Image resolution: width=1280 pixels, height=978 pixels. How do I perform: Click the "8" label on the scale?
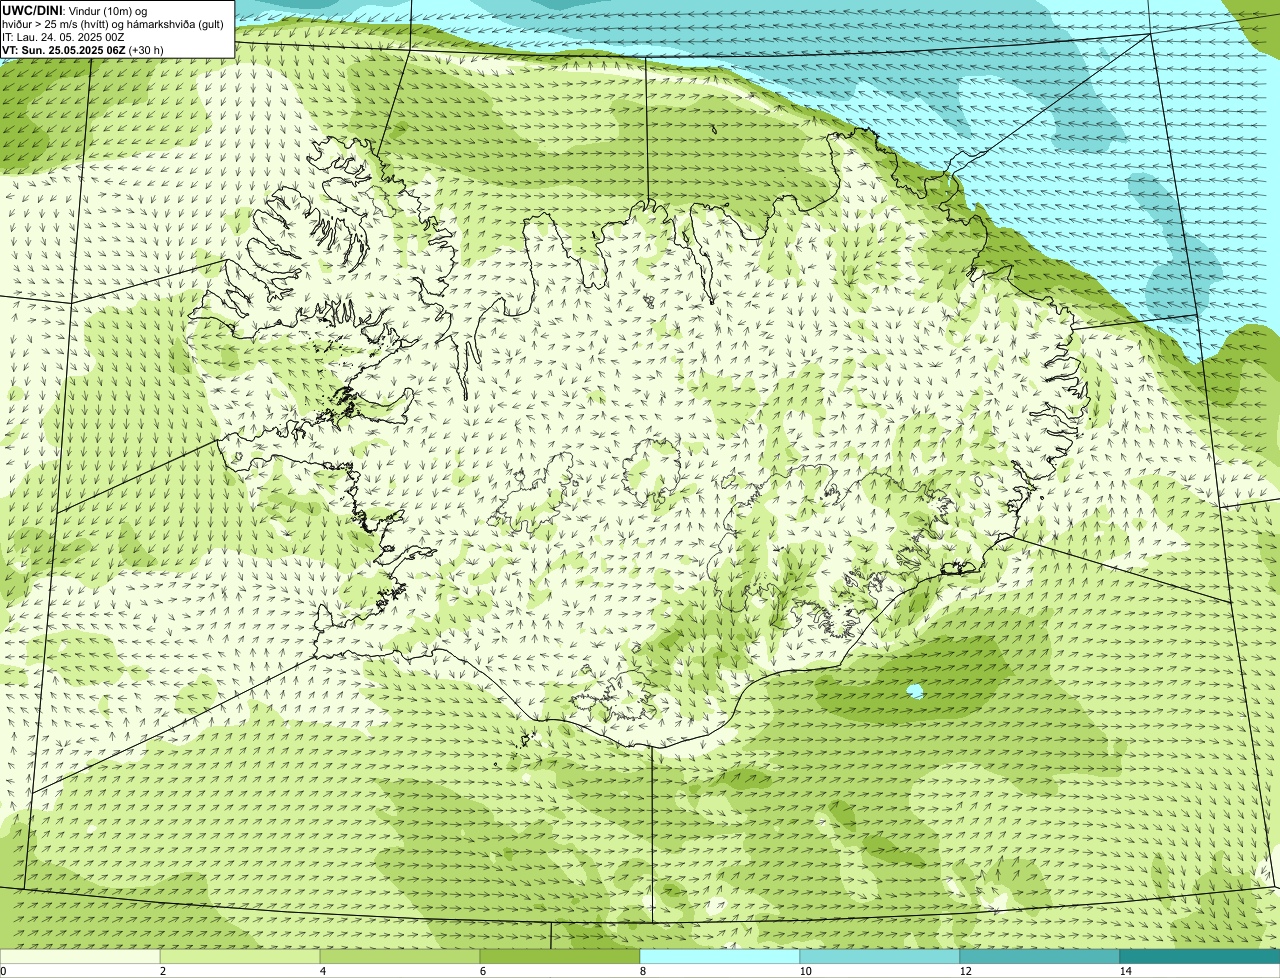pos(642,971)
